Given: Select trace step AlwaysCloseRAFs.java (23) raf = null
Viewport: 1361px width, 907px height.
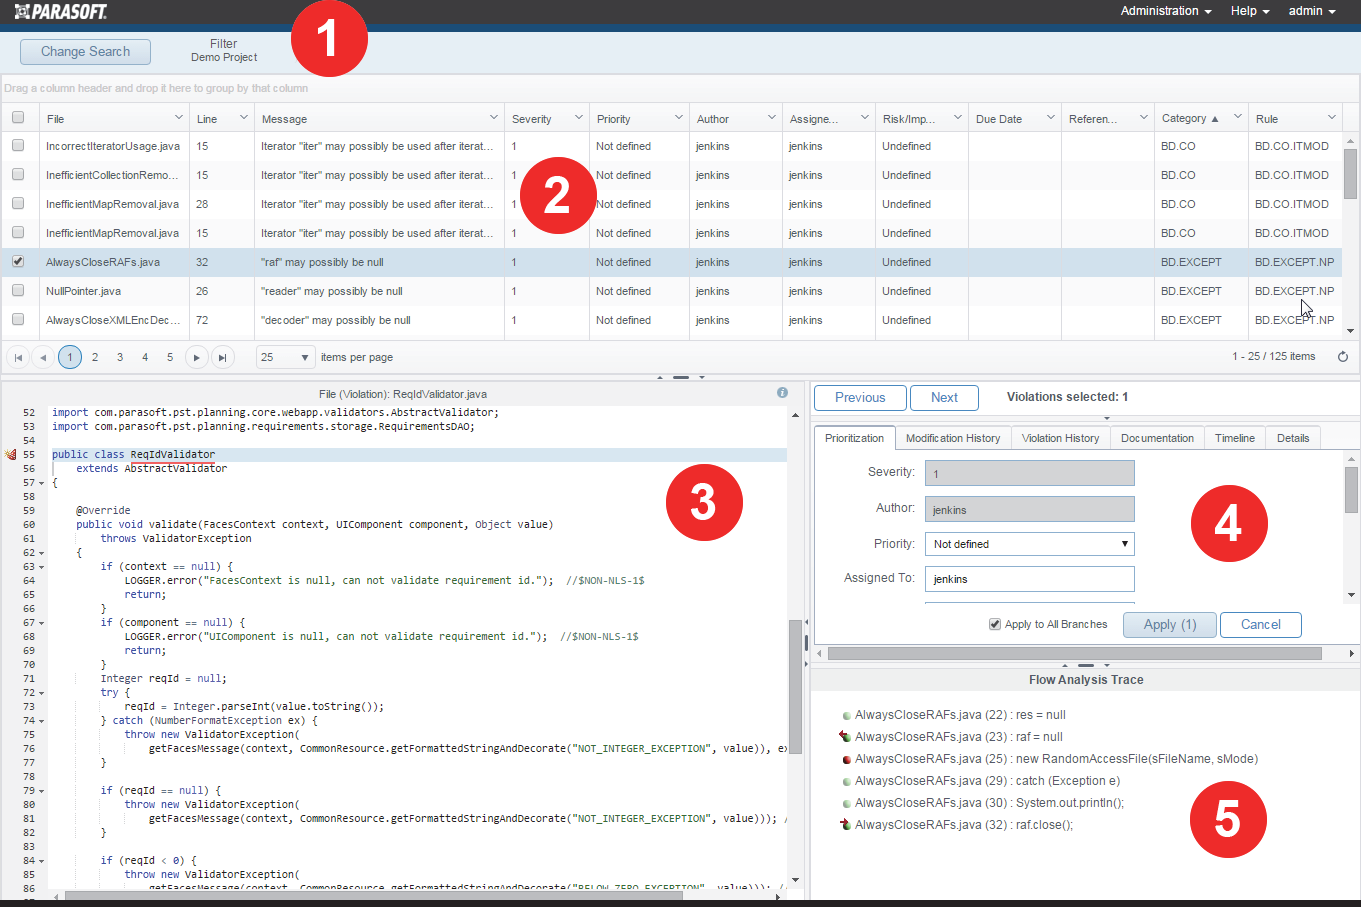Looking at the screenshot, I should tap(958, 737).
